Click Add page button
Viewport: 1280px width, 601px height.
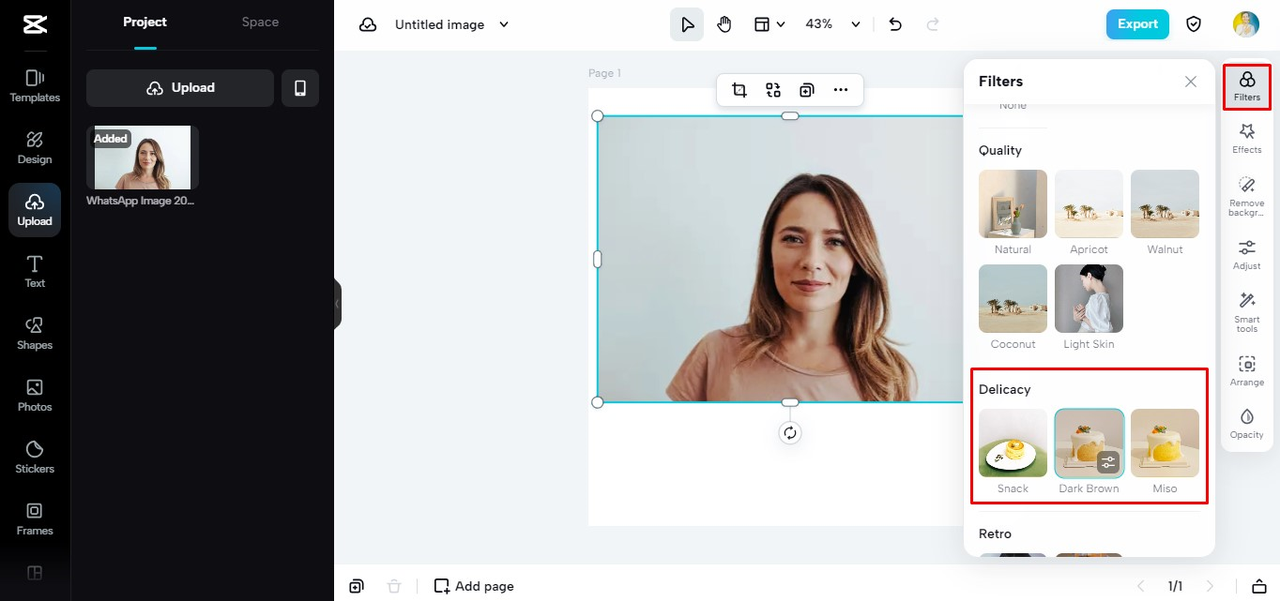pyautogui.click(x=474, y=586)
